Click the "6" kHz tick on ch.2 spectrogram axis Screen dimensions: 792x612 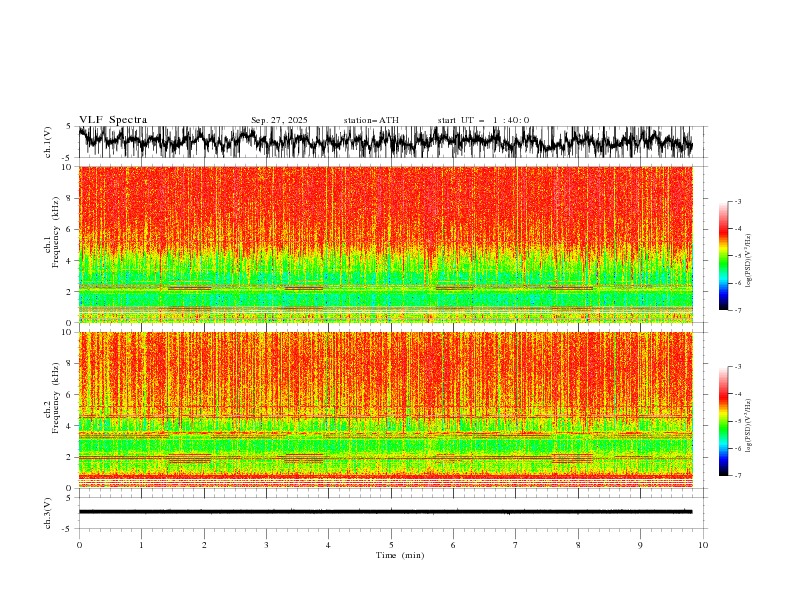(x=69, y=395)
